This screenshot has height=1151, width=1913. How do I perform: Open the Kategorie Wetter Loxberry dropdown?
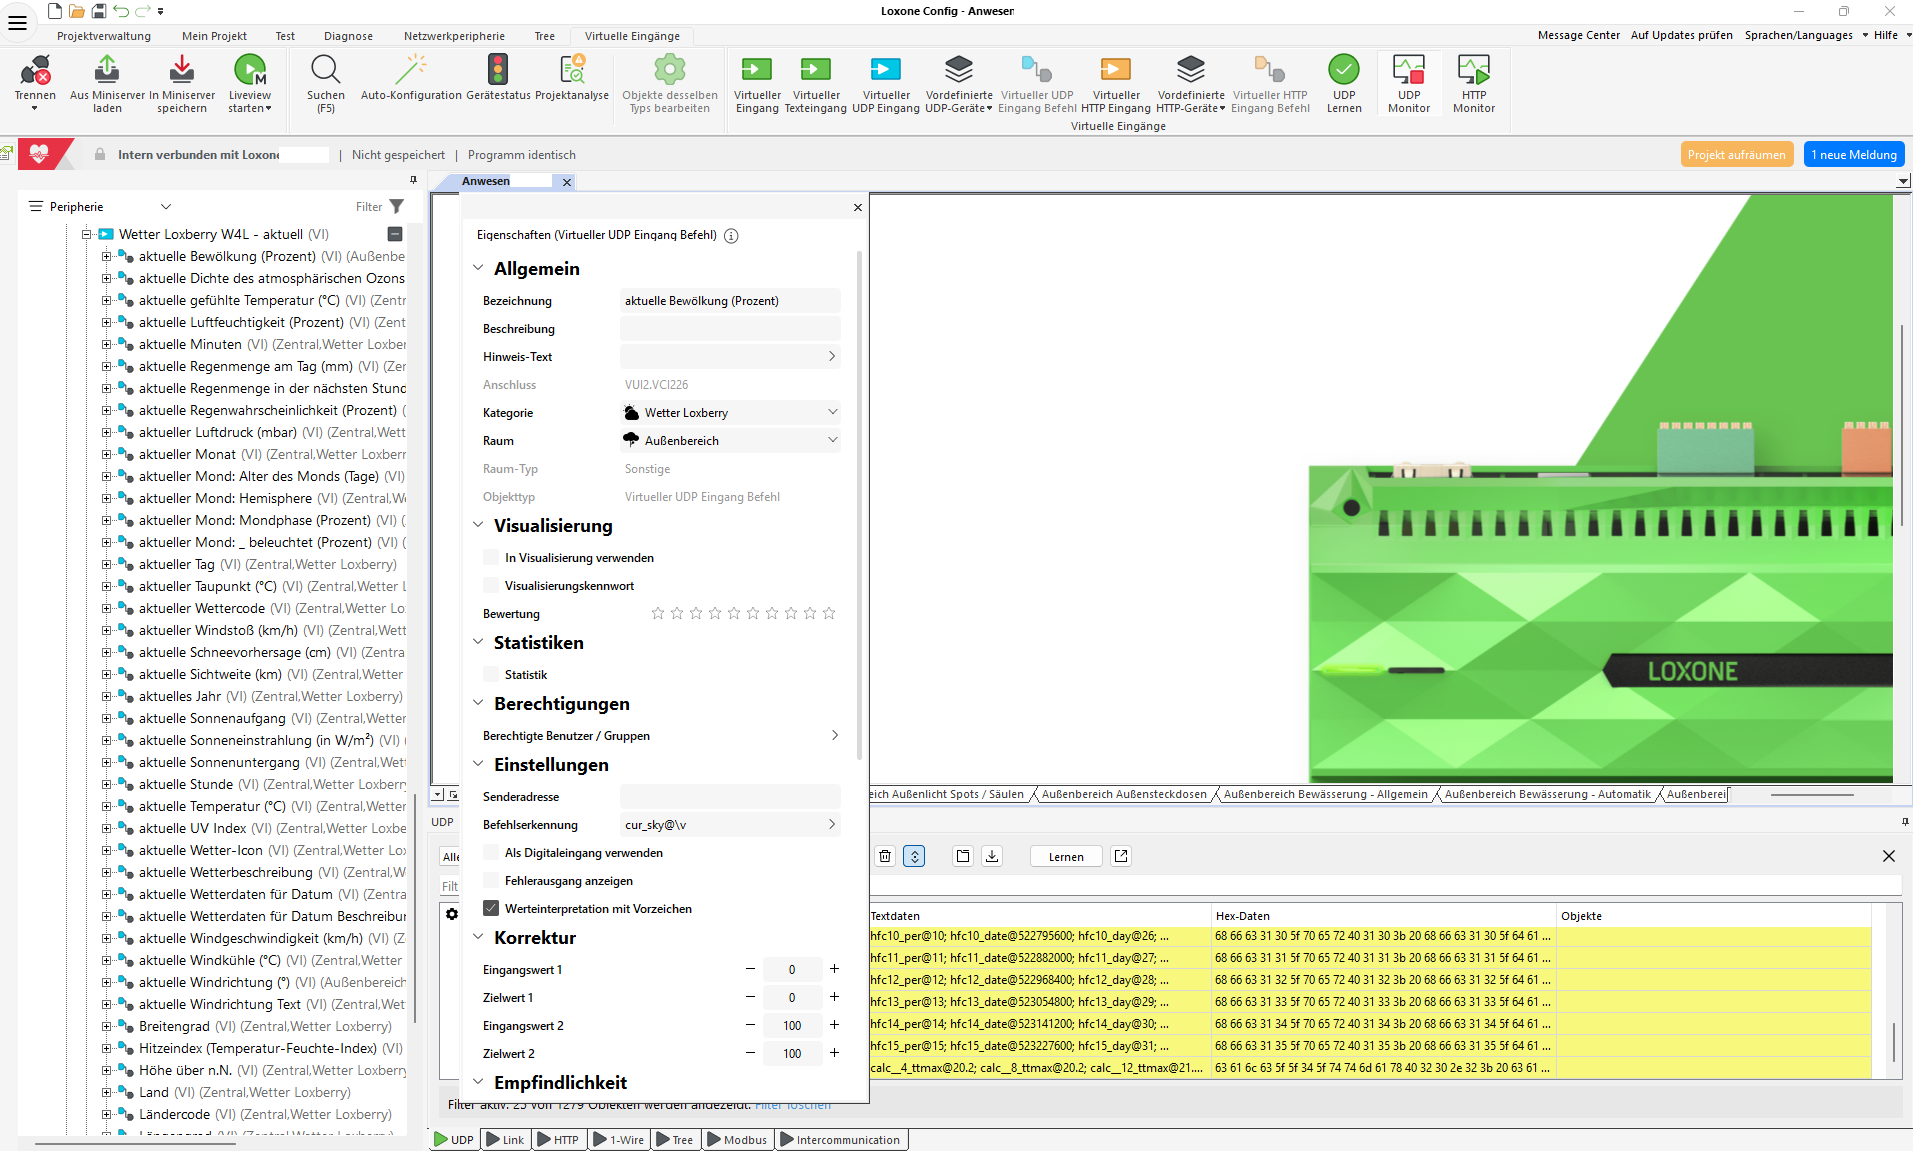point(730,413)
